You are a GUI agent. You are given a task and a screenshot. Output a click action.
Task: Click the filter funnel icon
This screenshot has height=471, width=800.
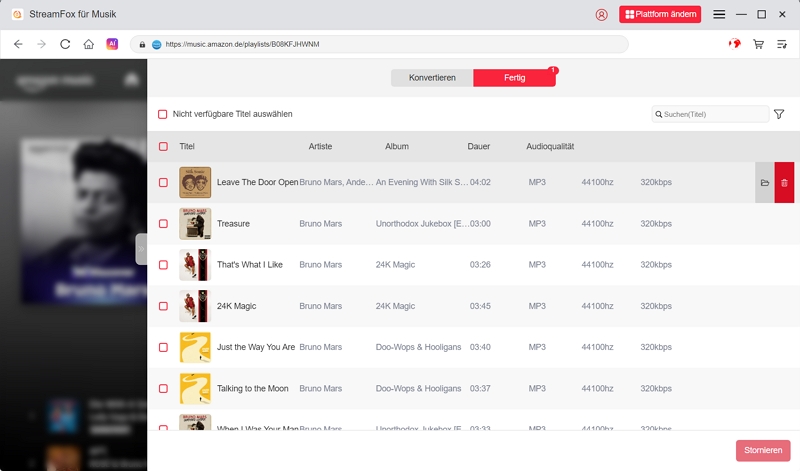coord(779,114)
